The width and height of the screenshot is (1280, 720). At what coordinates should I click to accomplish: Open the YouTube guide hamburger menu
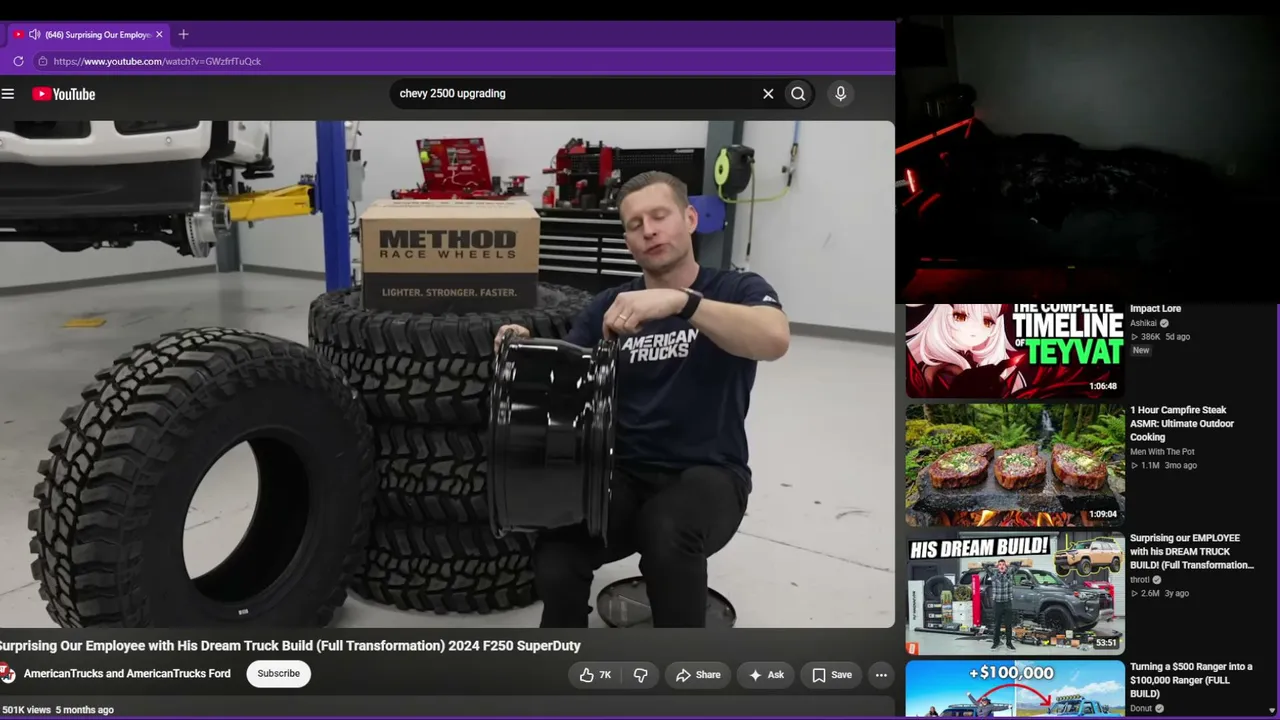coord(8,94)
